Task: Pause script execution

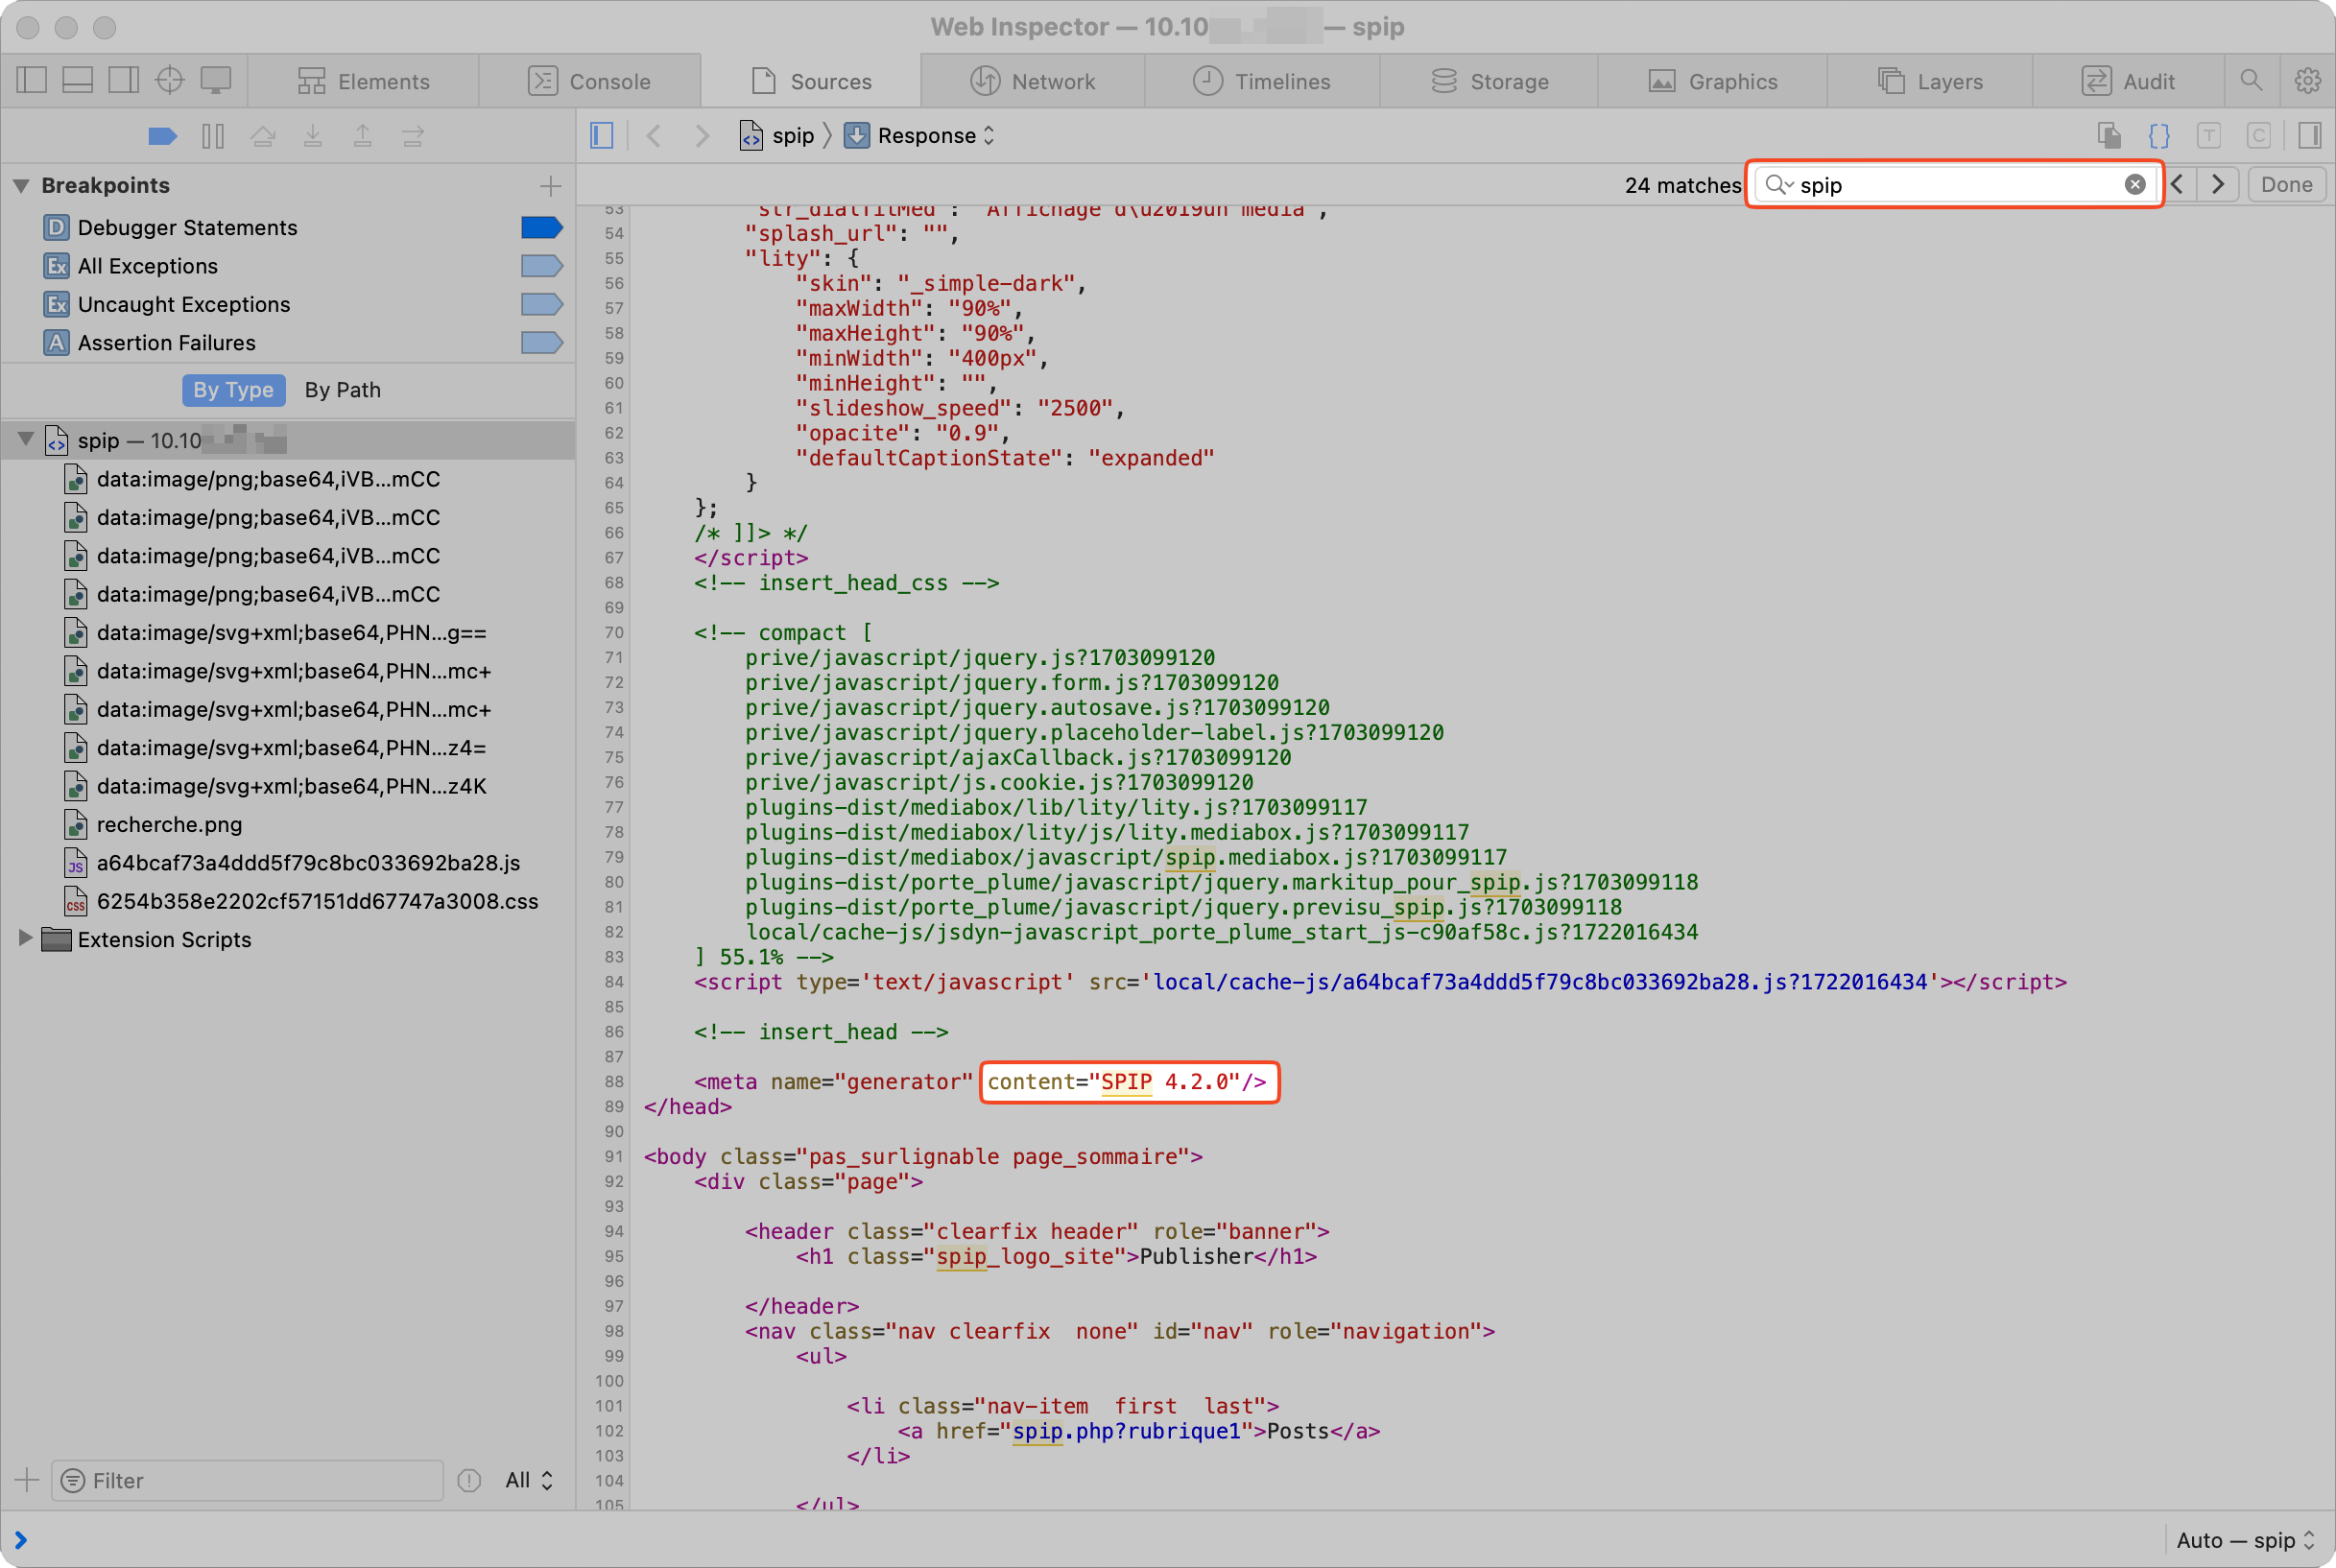Action: pyautogui.click(x=213, y=136)
